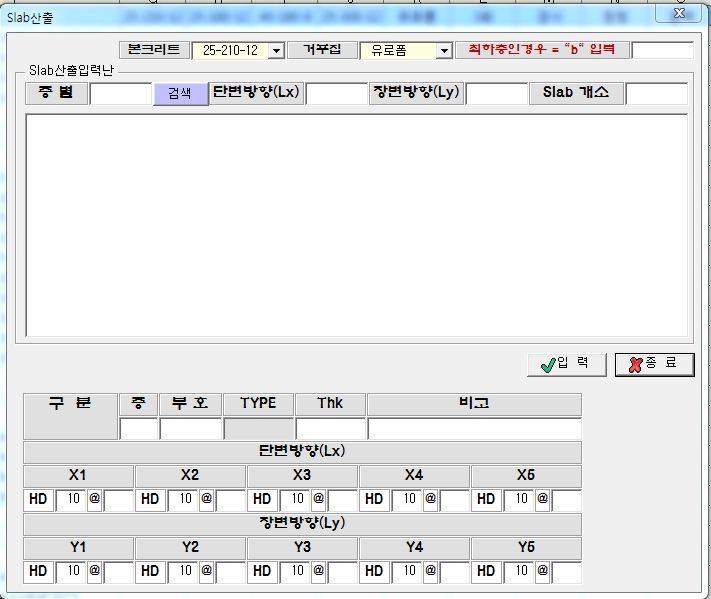Click the Y1 spacing field after @
Image resolution: width=711 pixels, height=599 pixels.
pos(119,572)
